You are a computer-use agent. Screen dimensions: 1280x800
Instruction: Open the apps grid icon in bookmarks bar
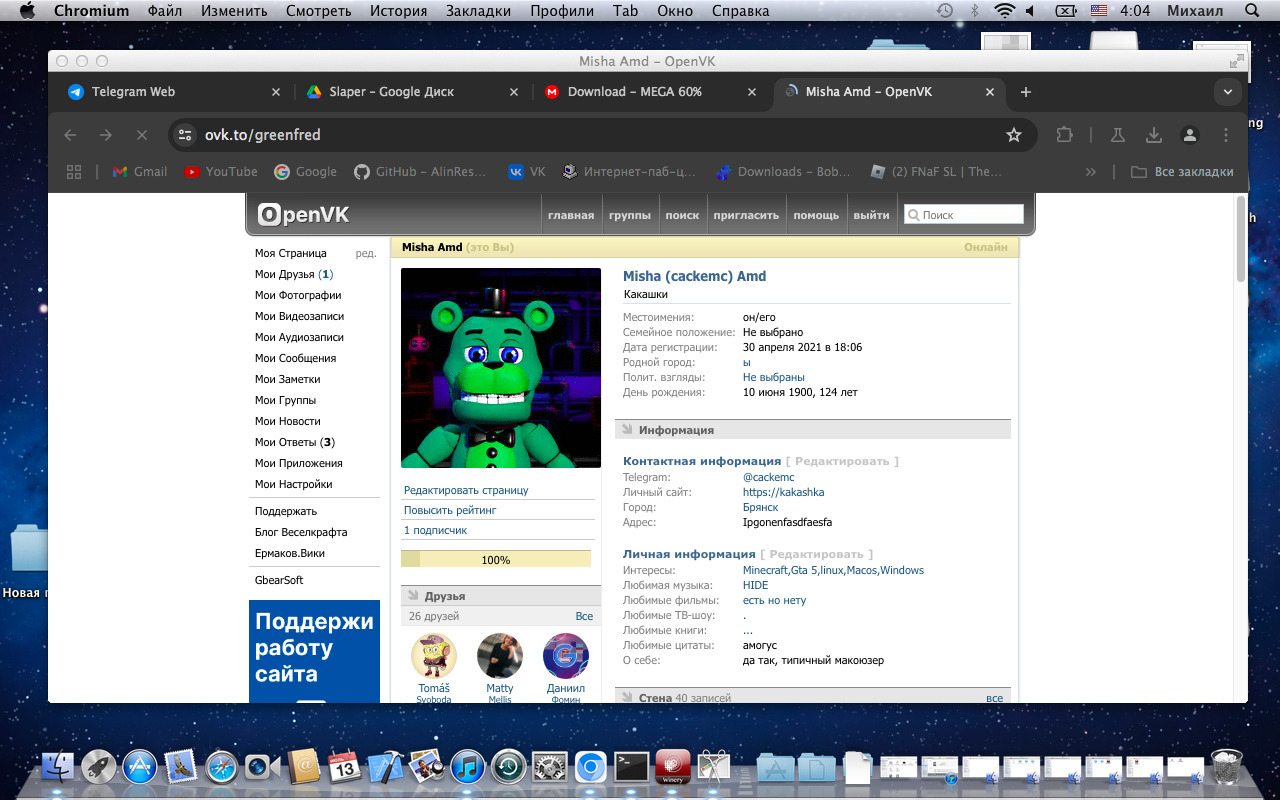(73, 172)
